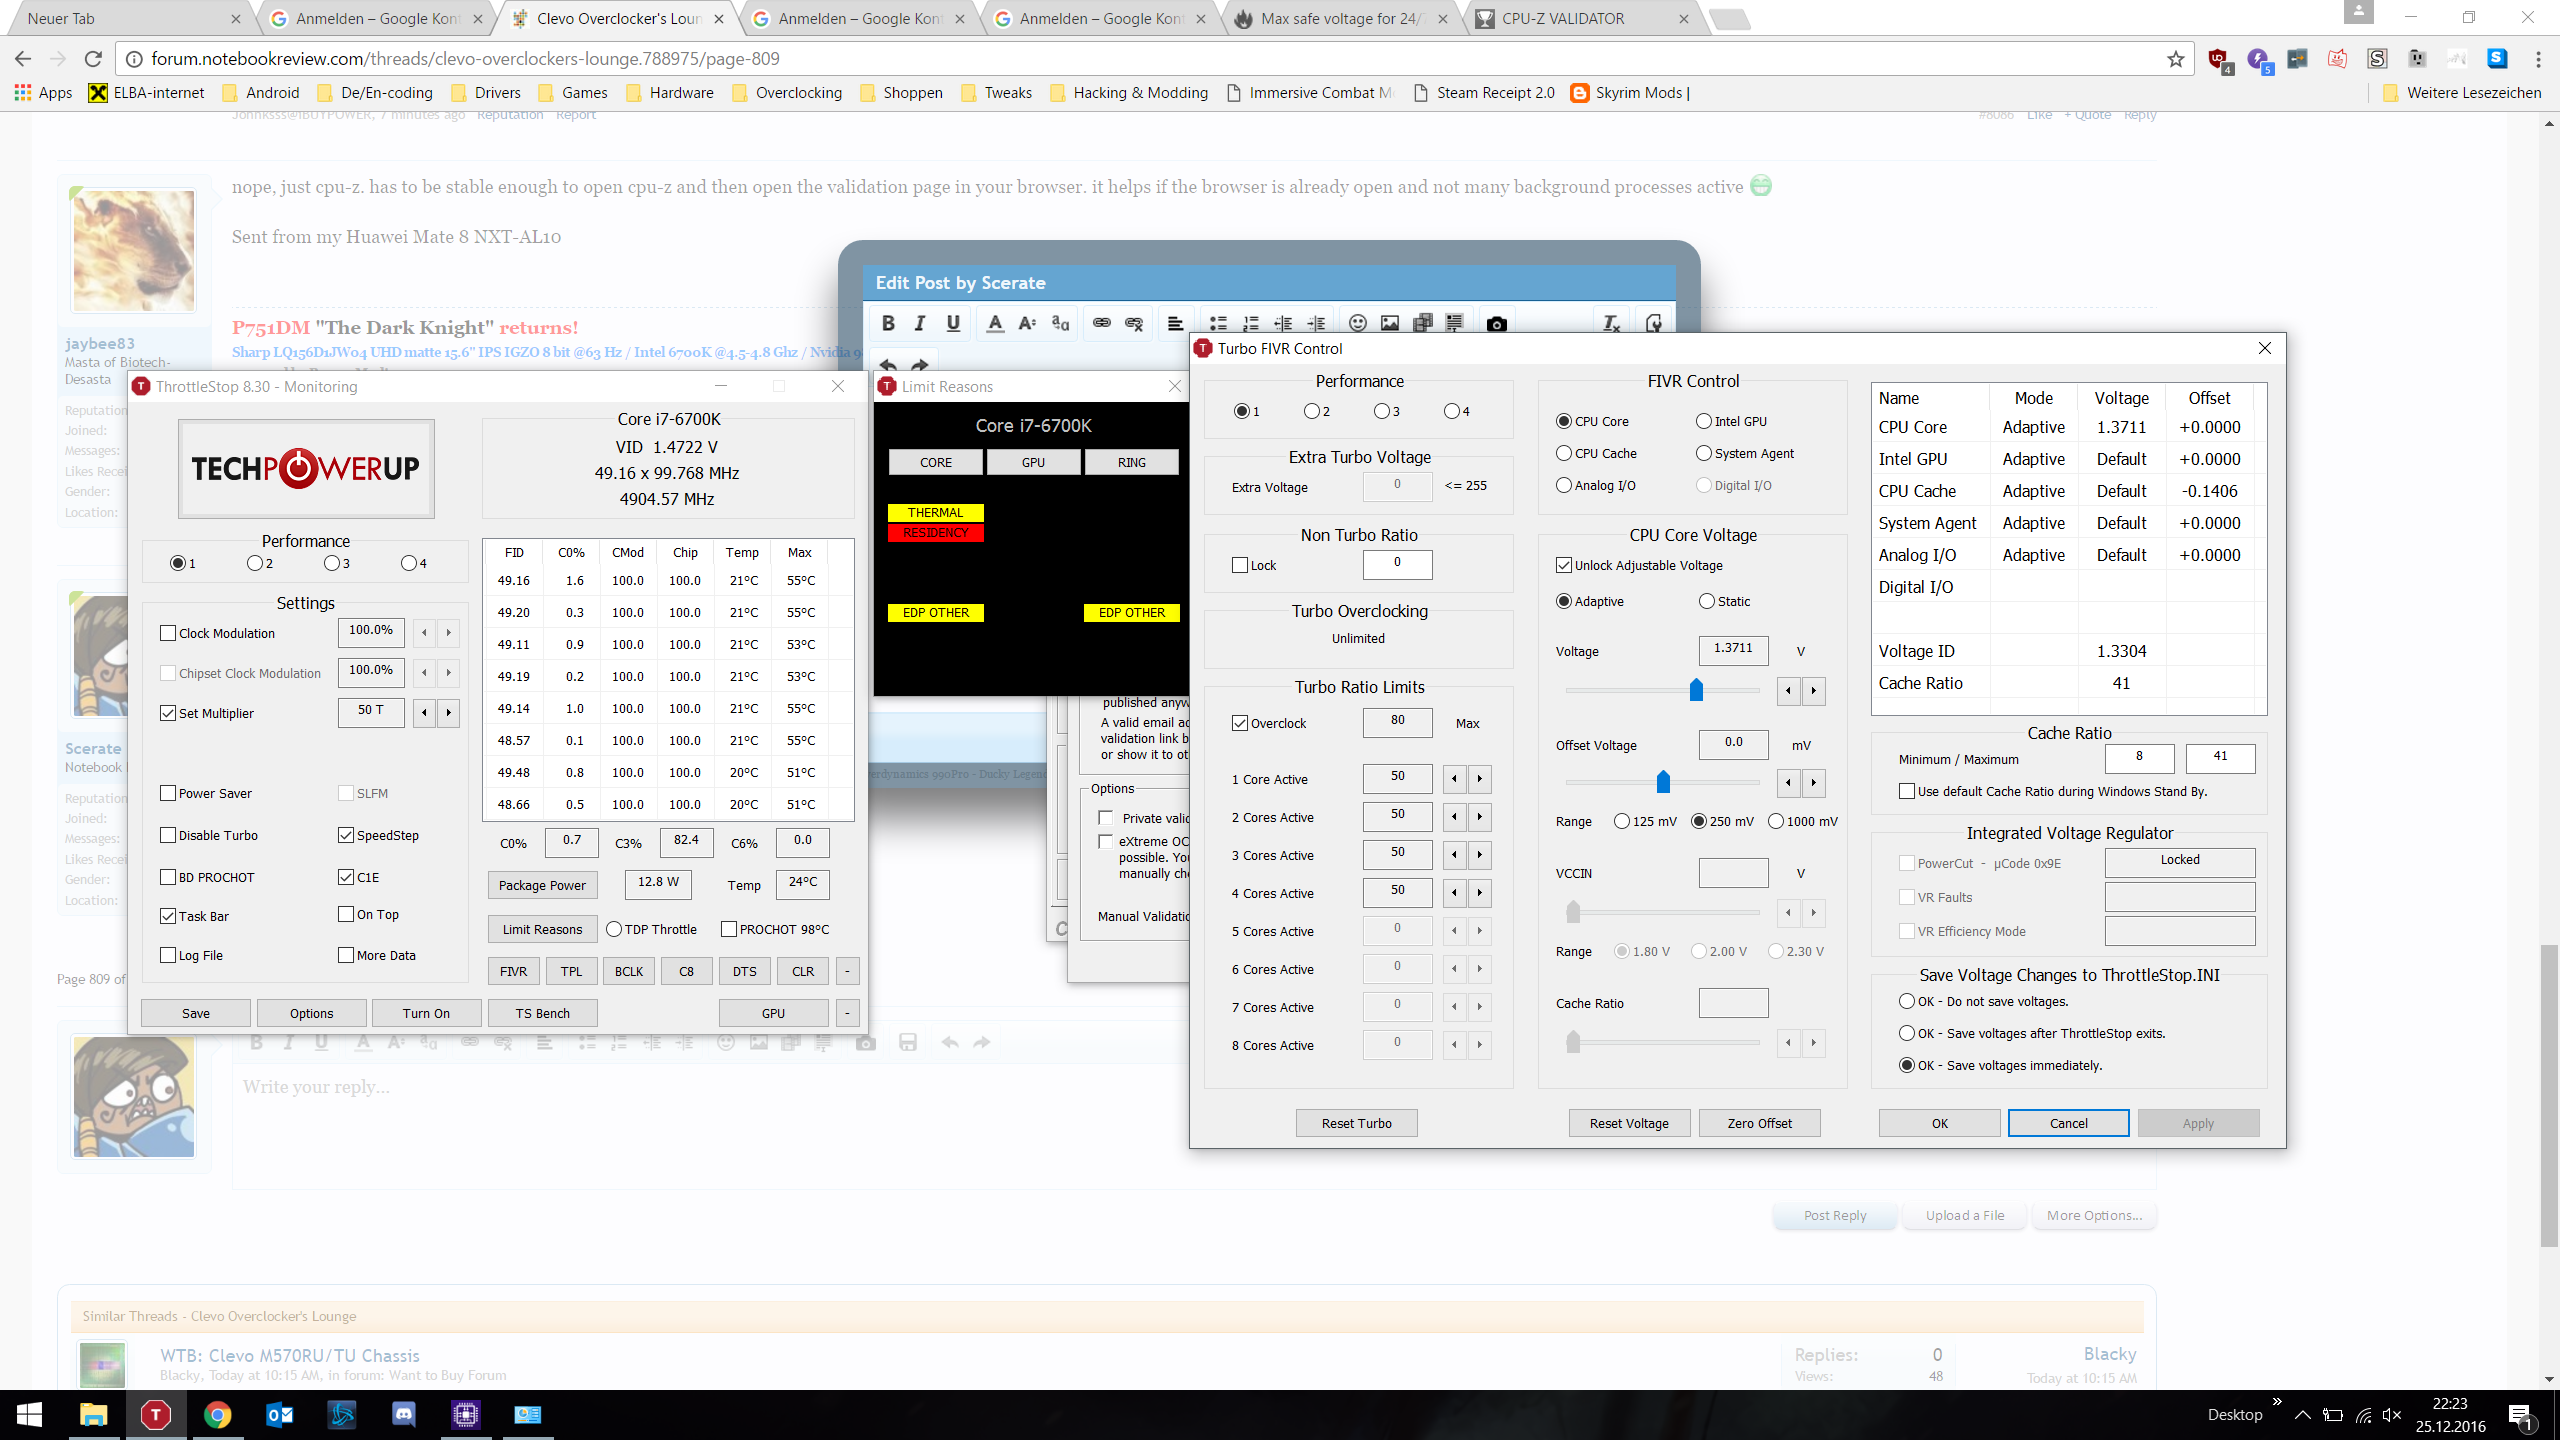Screen dimensions: 2560x1440
Task: Select 125 mV offset range
Action: (1622, 821)
